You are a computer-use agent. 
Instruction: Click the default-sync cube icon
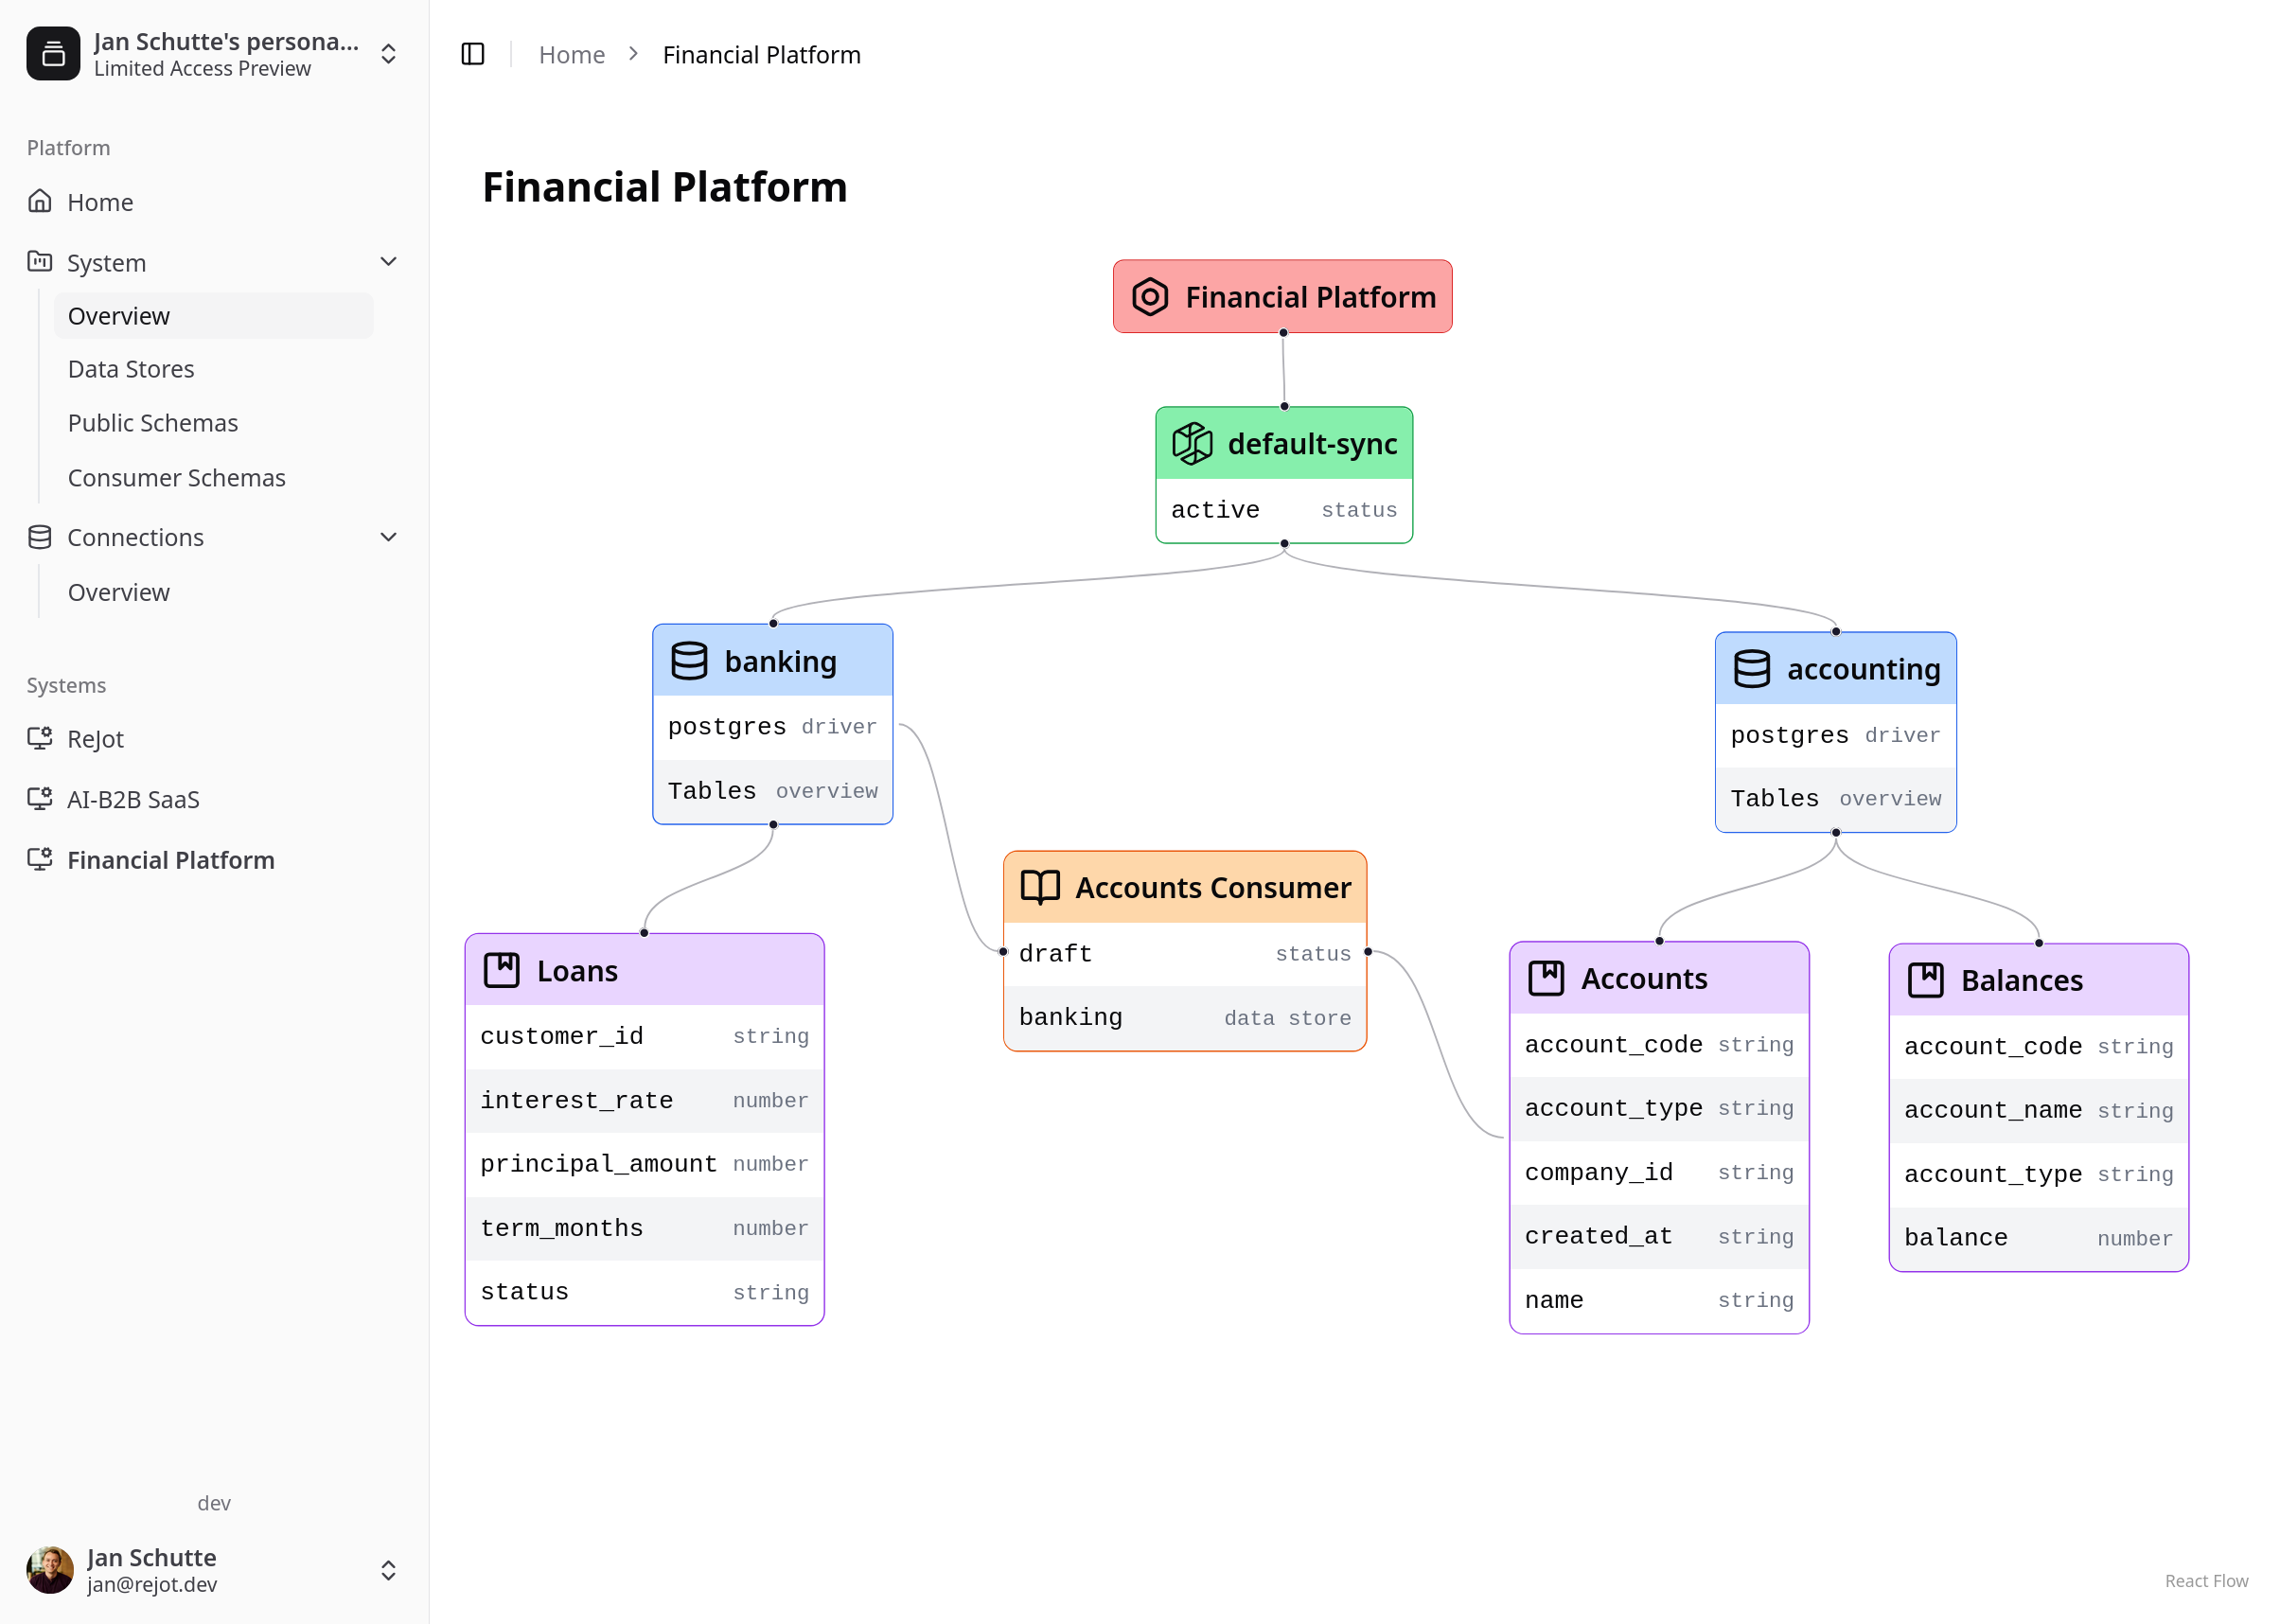pos(1192,443)
